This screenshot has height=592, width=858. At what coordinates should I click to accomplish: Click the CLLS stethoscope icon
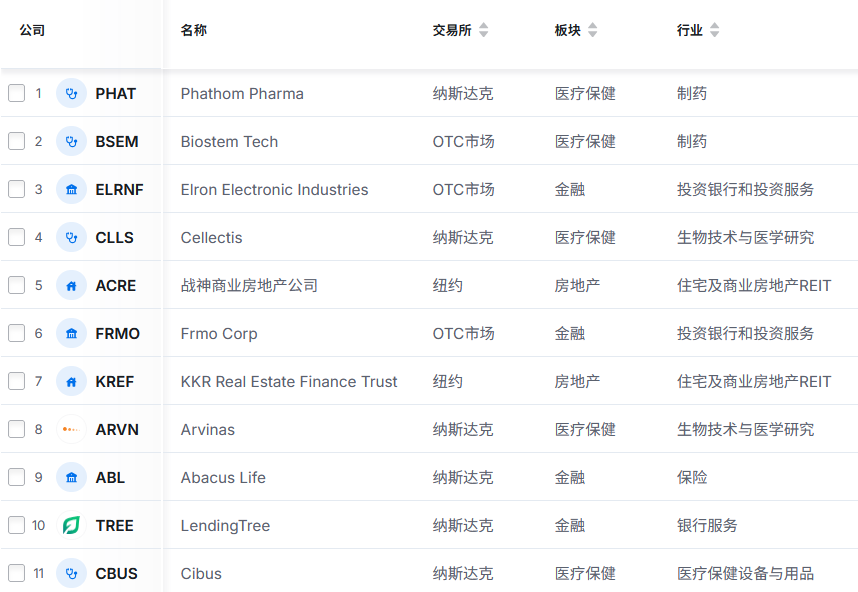(71, 237)
